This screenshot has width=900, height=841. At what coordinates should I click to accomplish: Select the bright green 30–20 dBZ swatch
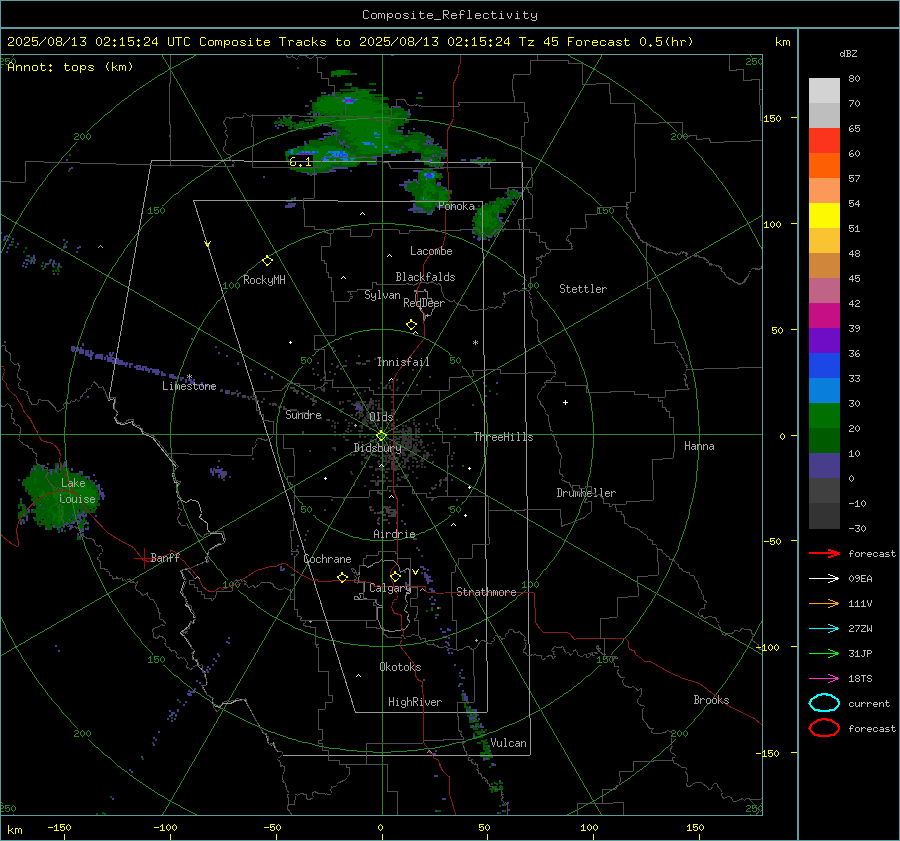824,416
